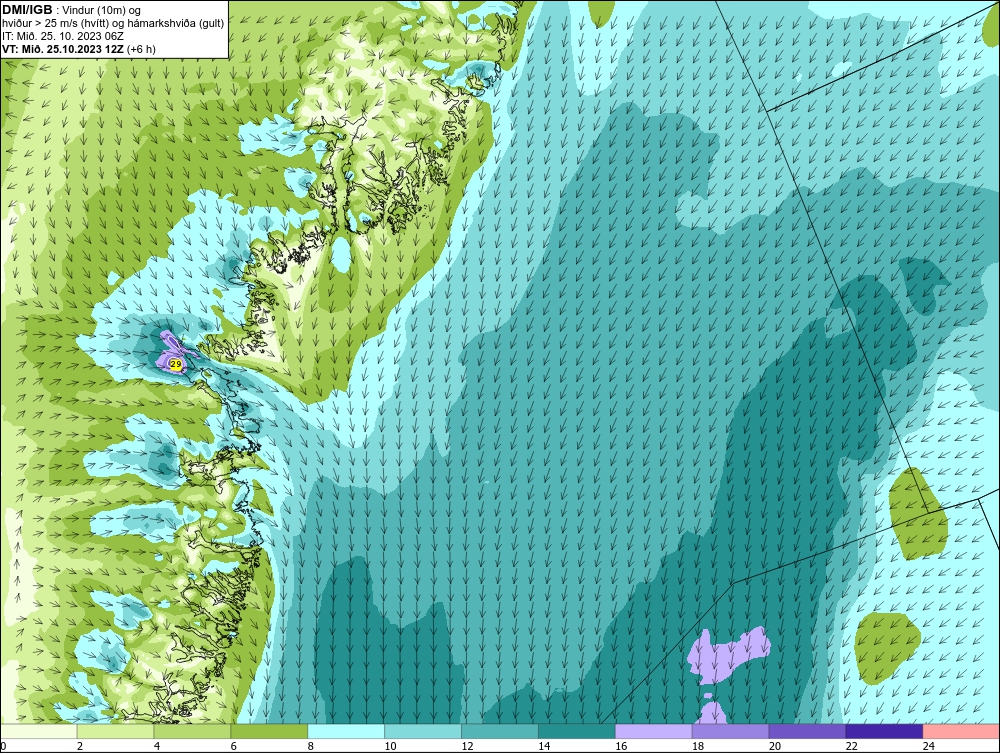The width and height of the screenshot is (1000, 753).
Task: Select the 18–20 m/s purple legend swatch
Action: [730, 731]
